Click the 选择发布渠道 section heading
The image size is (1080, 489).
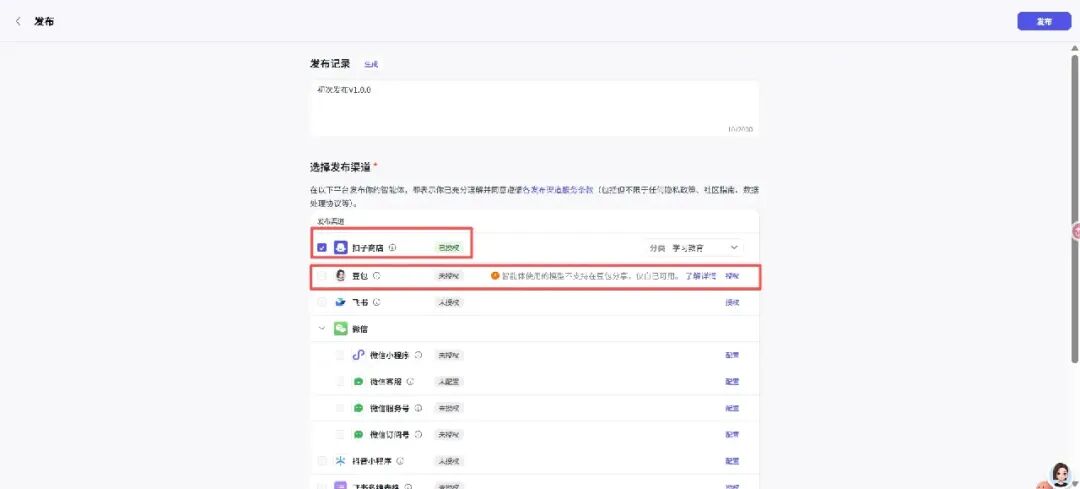340,167
